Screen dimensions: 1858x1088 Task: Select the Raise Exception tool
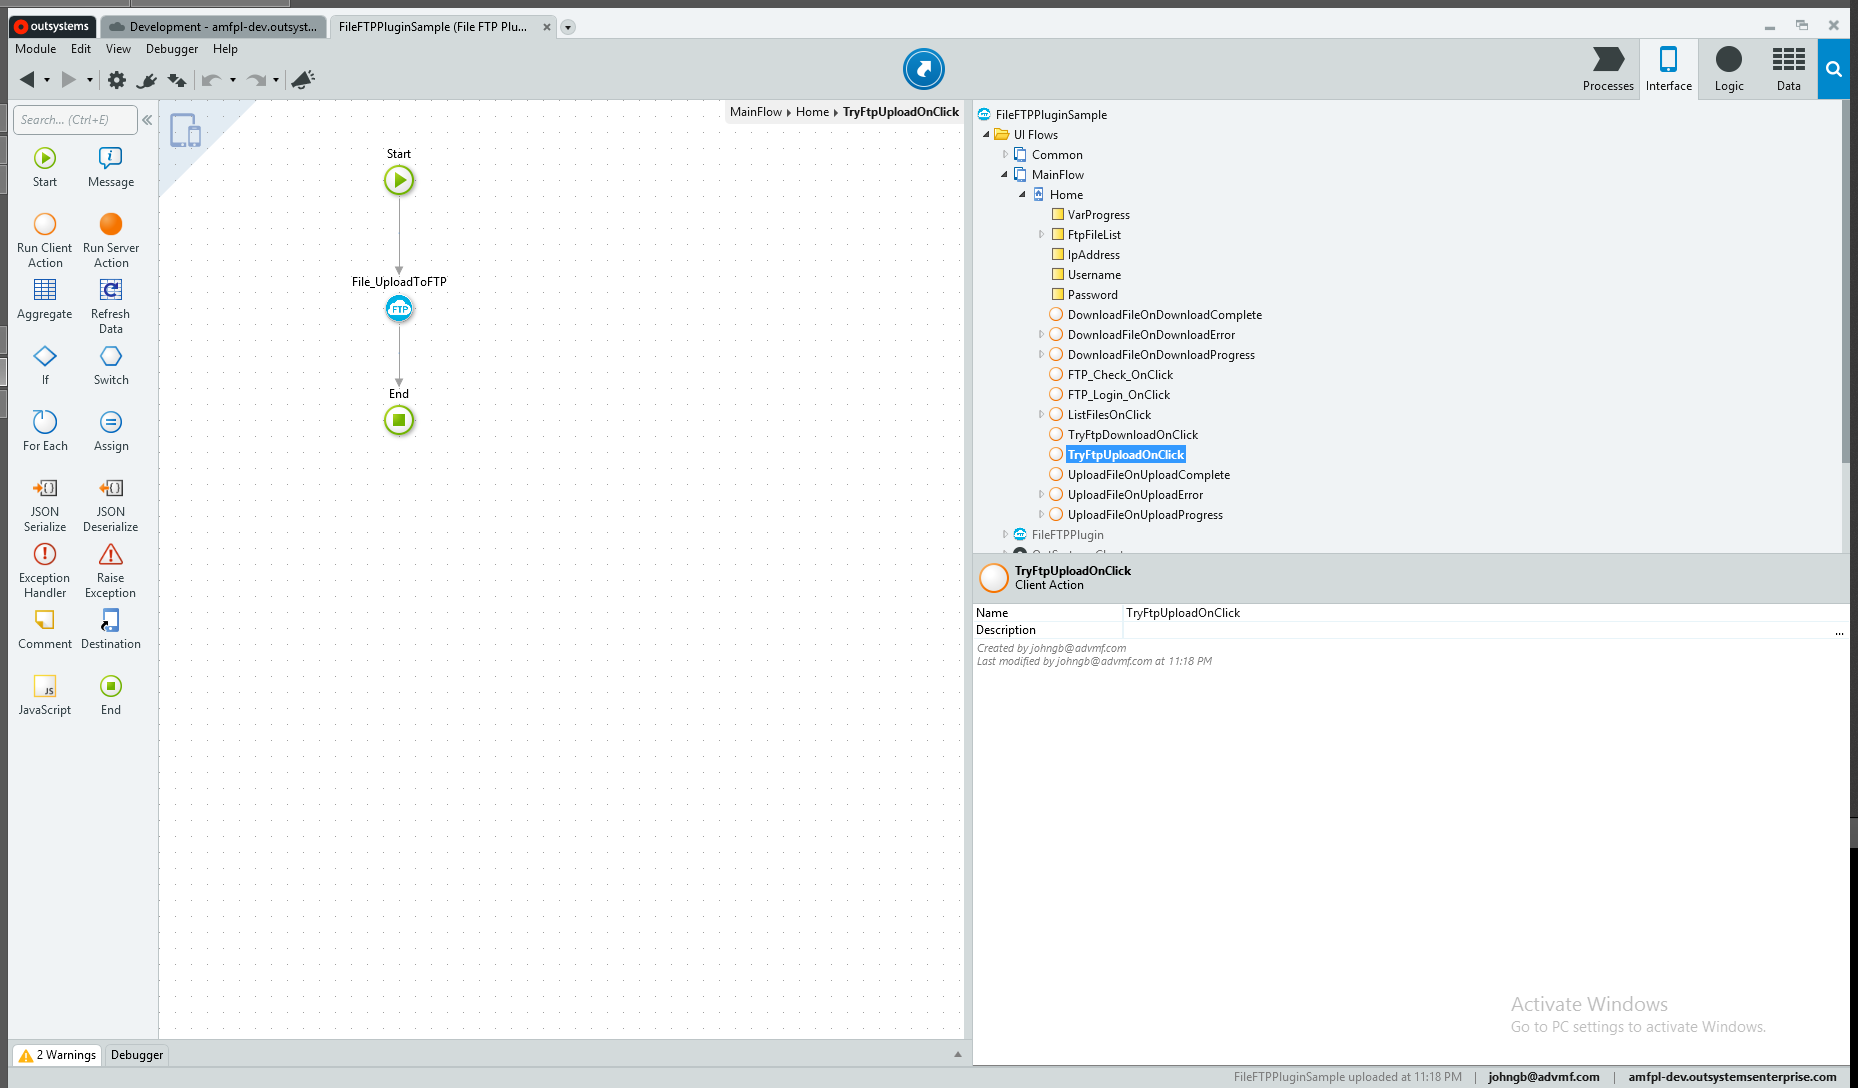click(x=111, y=570)
